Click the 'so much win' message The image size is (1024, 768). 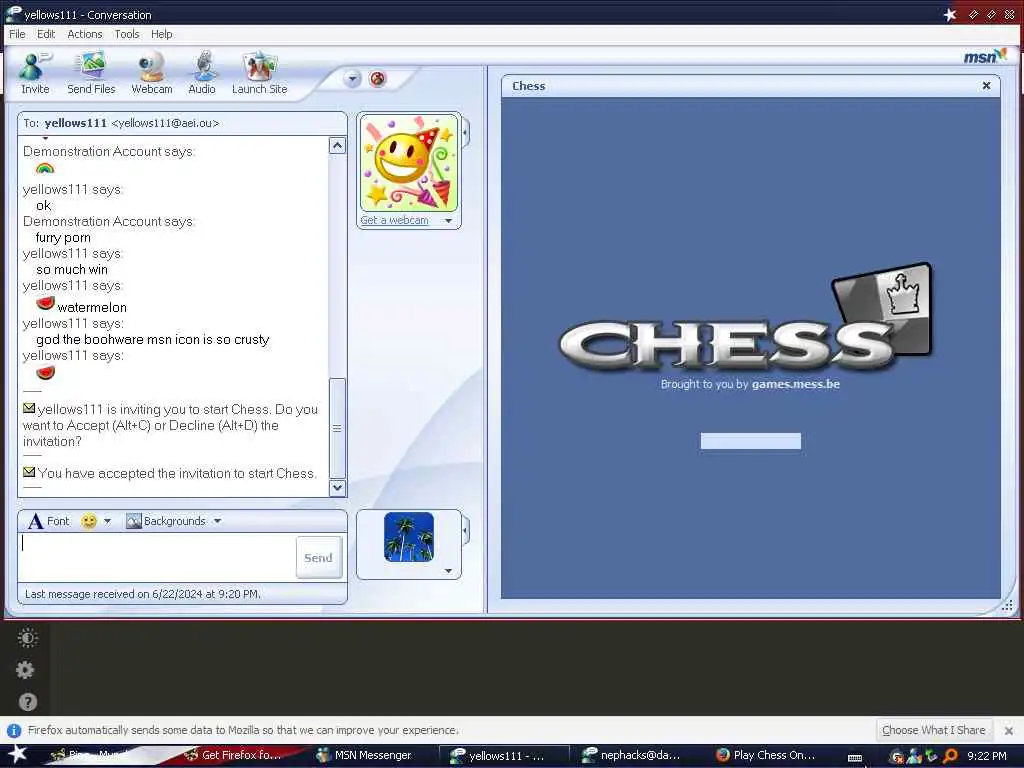coord(72,269)
